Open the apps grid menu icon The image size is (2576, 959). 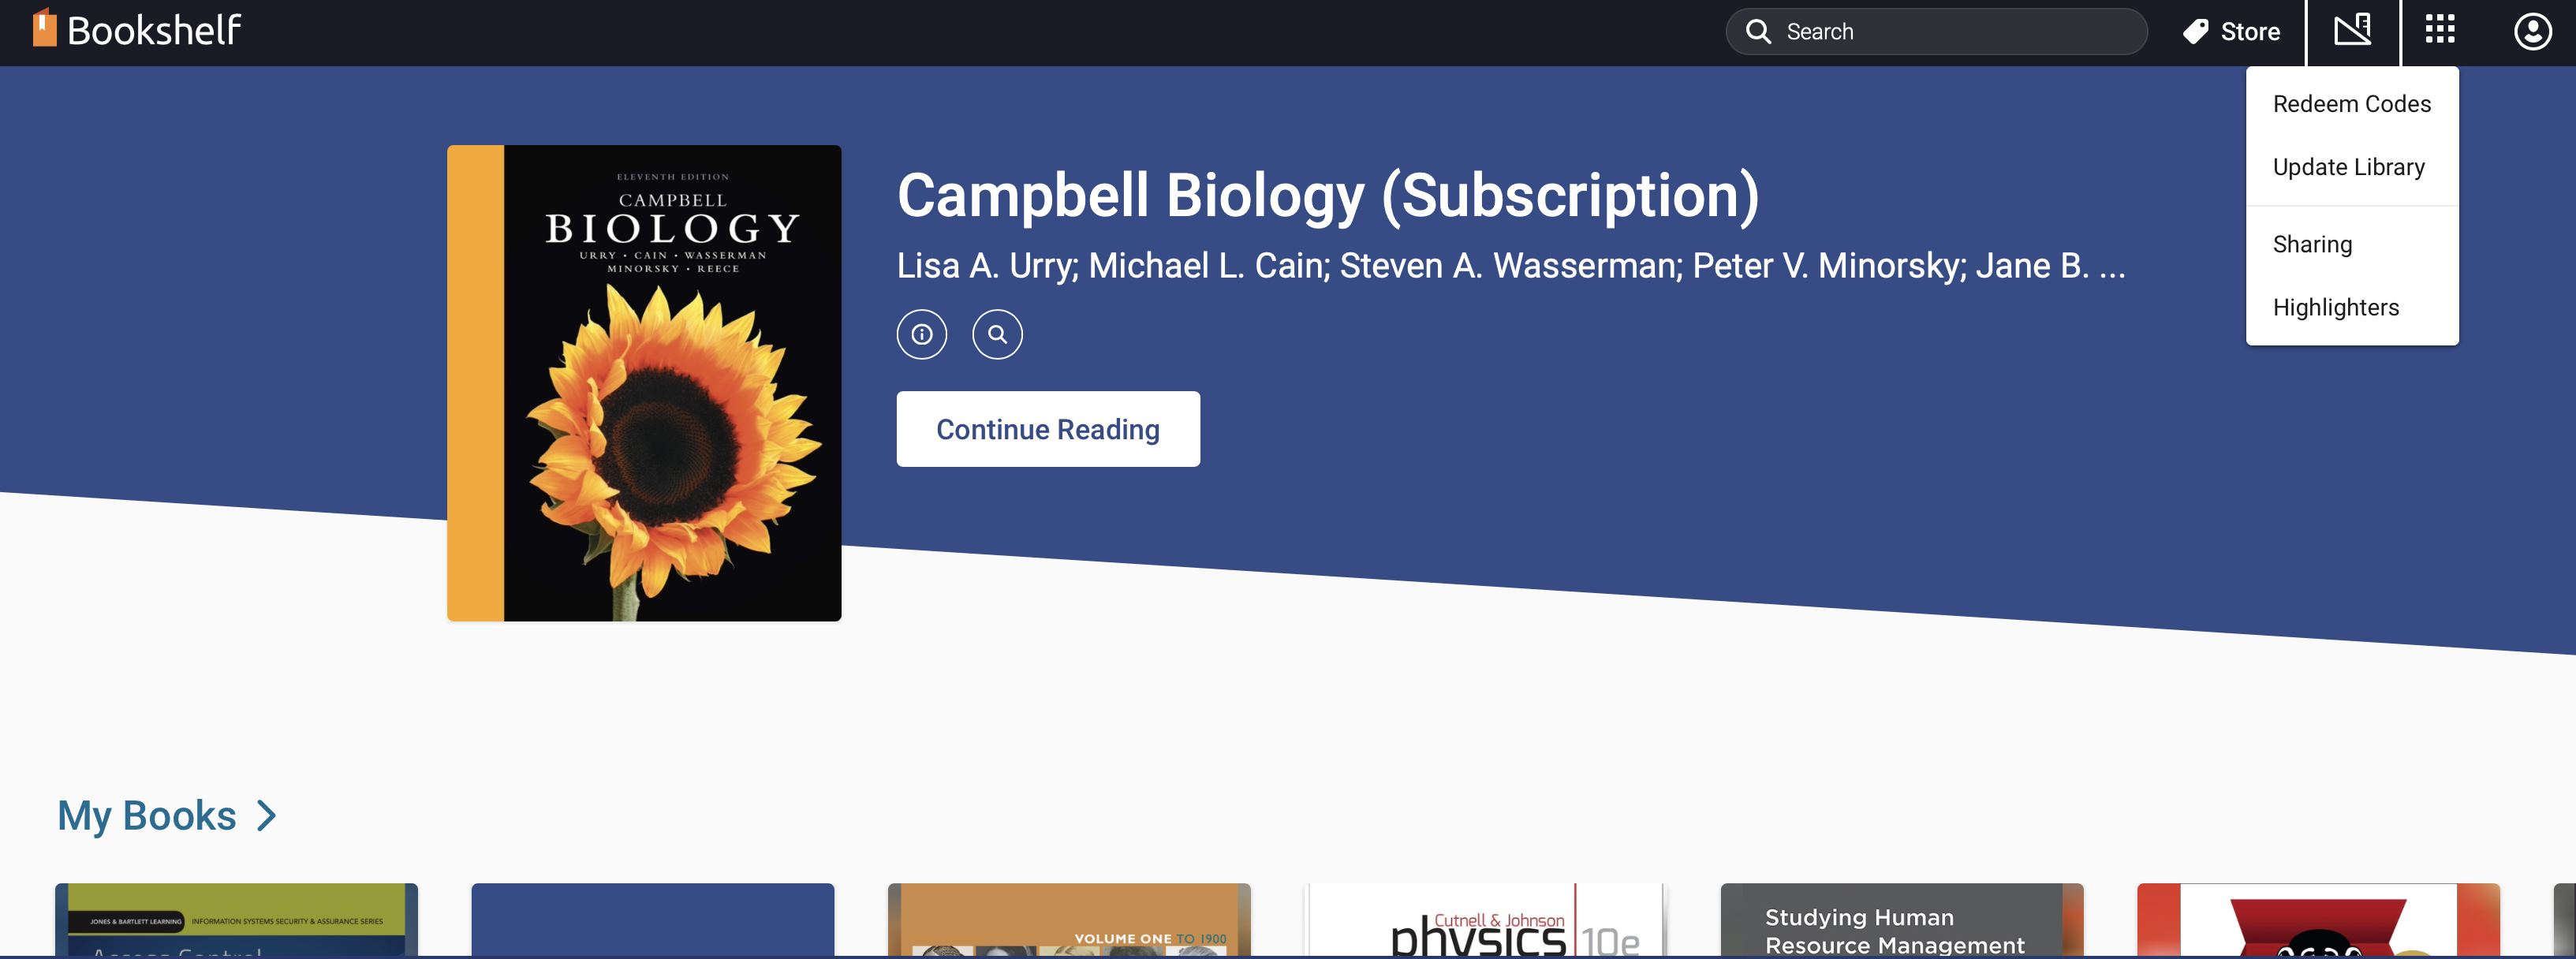click(2440, 31)
